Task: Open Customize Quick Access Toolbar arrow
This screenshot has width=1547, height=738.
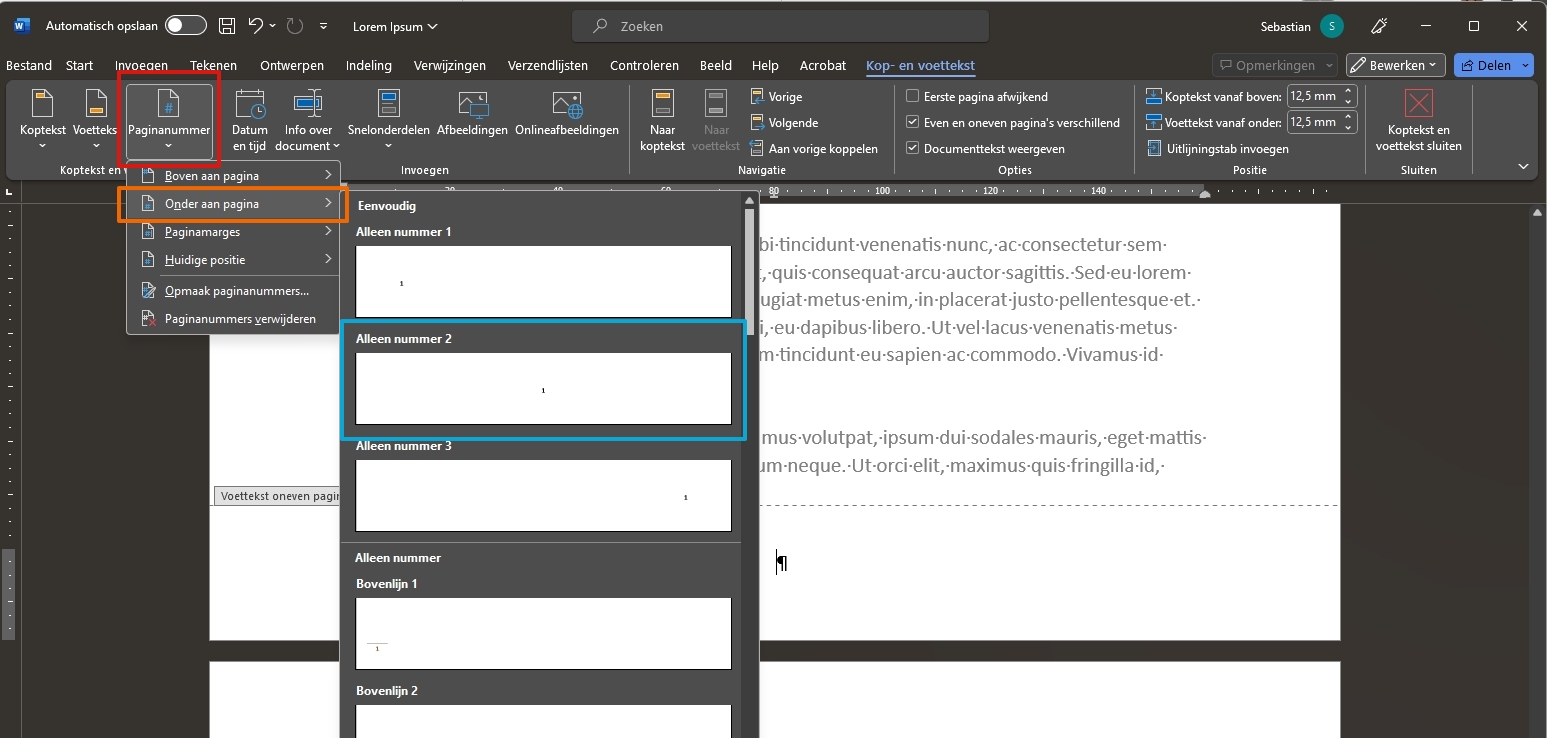Action: [x=323, y=26]
